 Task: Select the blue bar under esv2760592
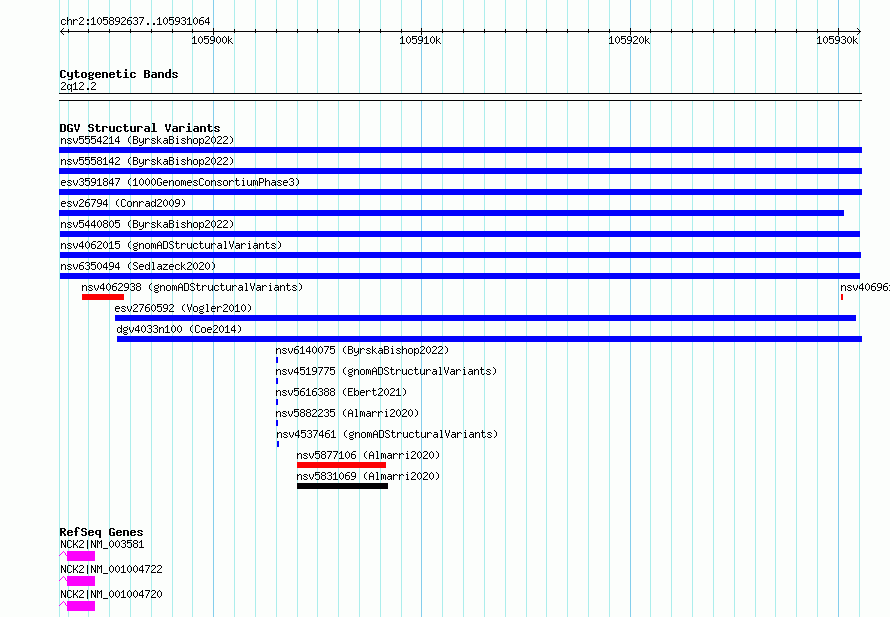point(485,318)
